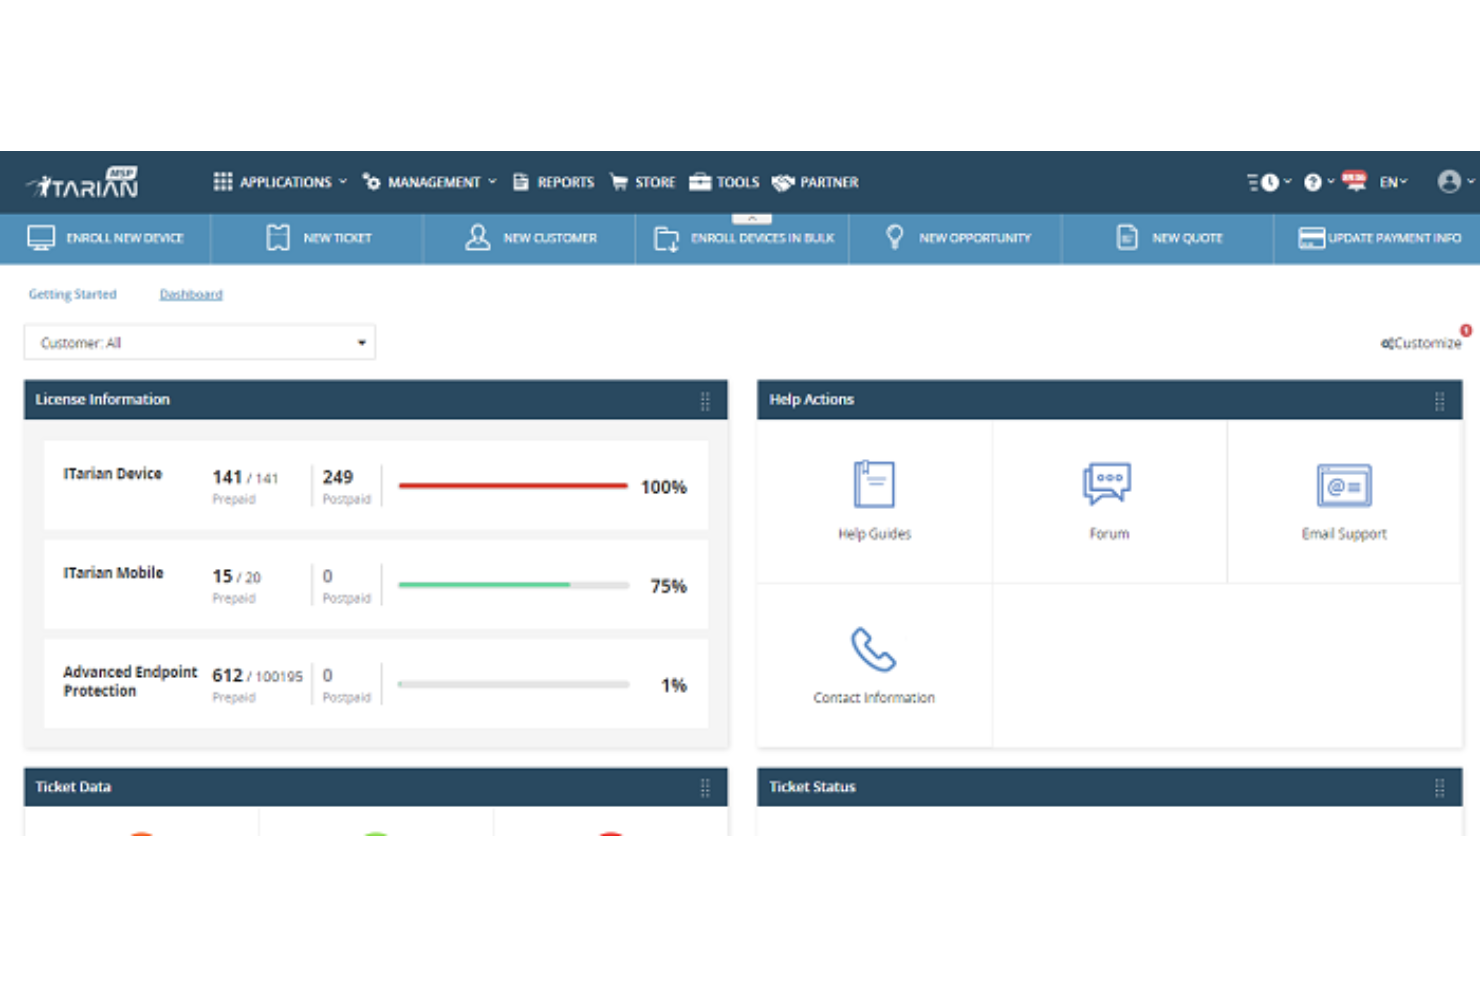The image size is (1480, 987).
Task: Click the ITarian Mobile progress bar
Action: click(x=512, y=585)
